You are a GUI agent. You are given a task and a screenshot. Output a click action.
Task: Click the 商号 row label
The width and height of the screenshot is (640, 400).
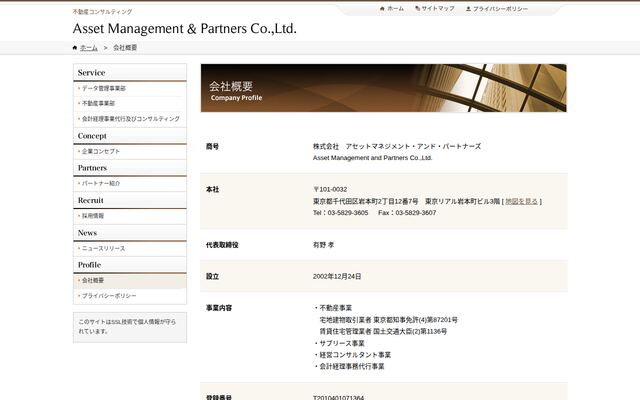pyautogui.click(x=212, y=146)
